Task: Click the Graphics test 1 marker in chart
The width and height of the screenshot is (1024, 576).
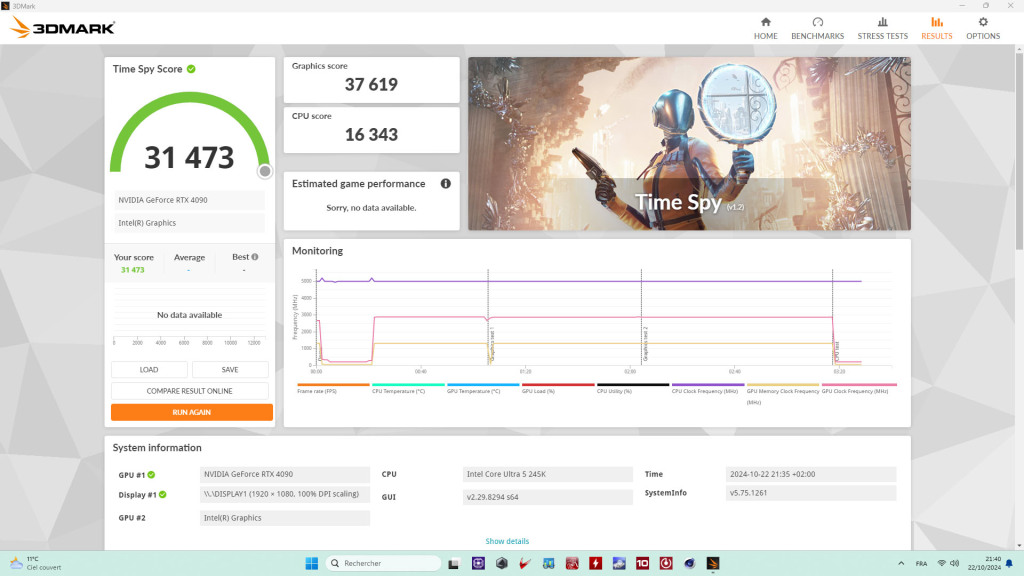Action: 492,345
